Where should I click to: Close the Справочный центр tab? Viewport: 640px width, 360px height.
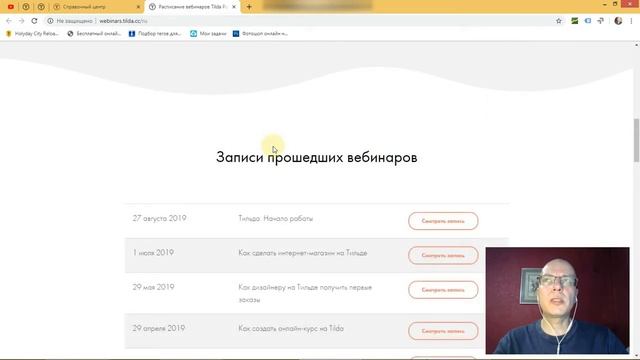click(x=138, y=7)
